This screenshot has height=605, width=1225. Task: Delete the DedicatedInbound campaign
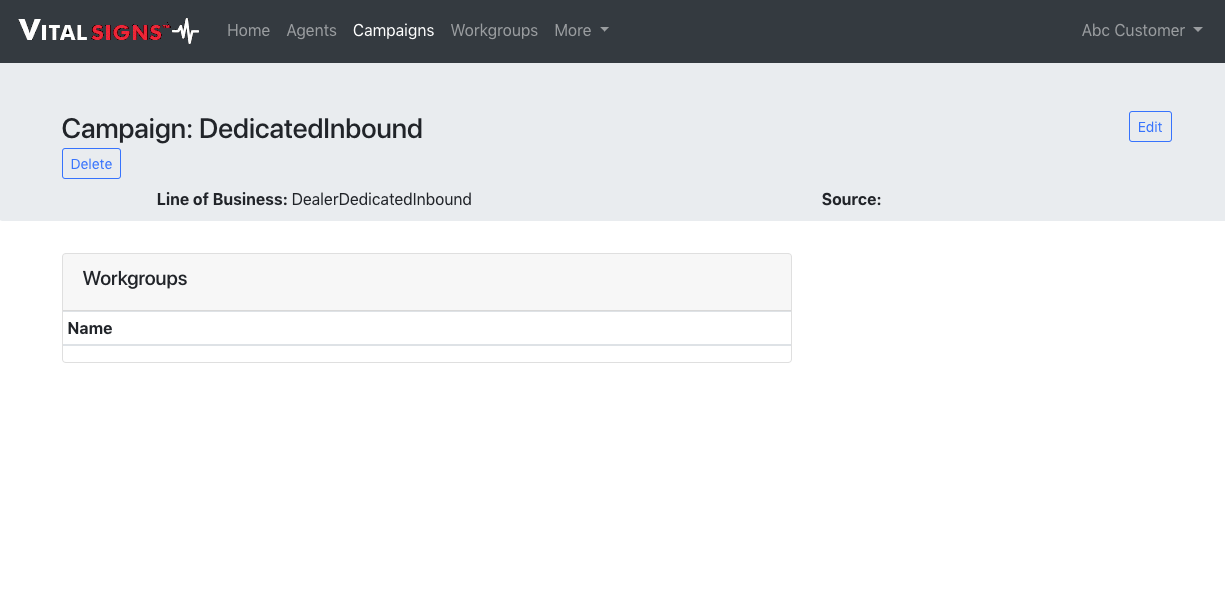pos(91,164)
